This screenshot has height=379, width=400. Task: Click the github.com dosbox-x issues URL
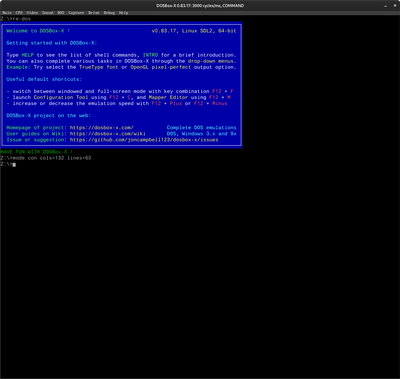[144, 140]
